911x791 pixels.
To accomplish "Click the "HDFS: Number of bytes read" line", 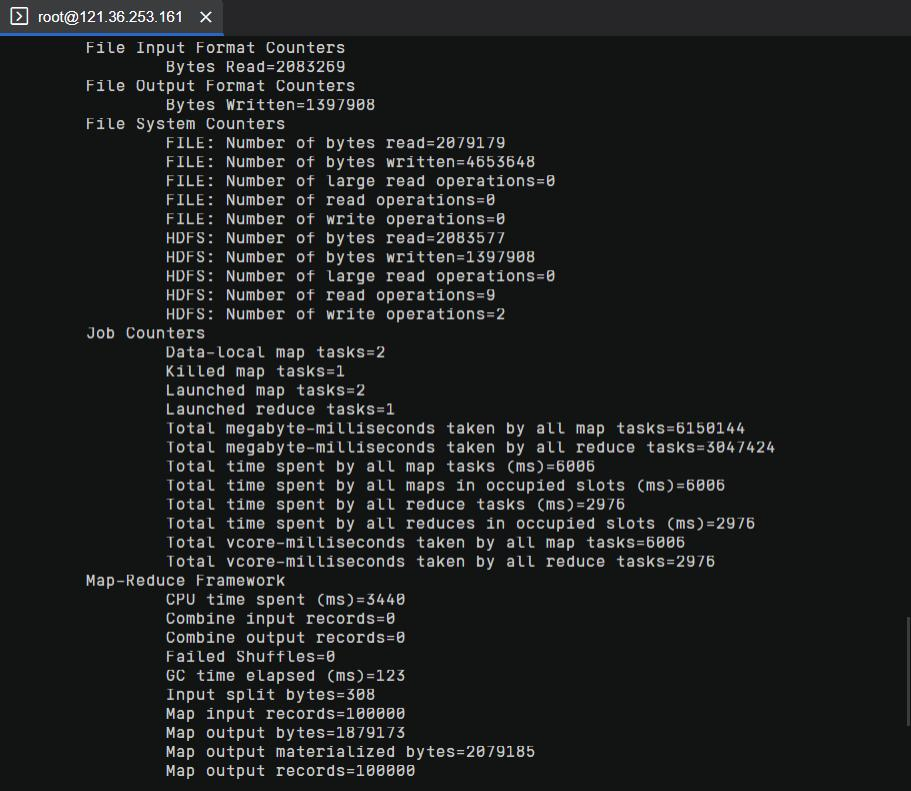I will (335, 238).
